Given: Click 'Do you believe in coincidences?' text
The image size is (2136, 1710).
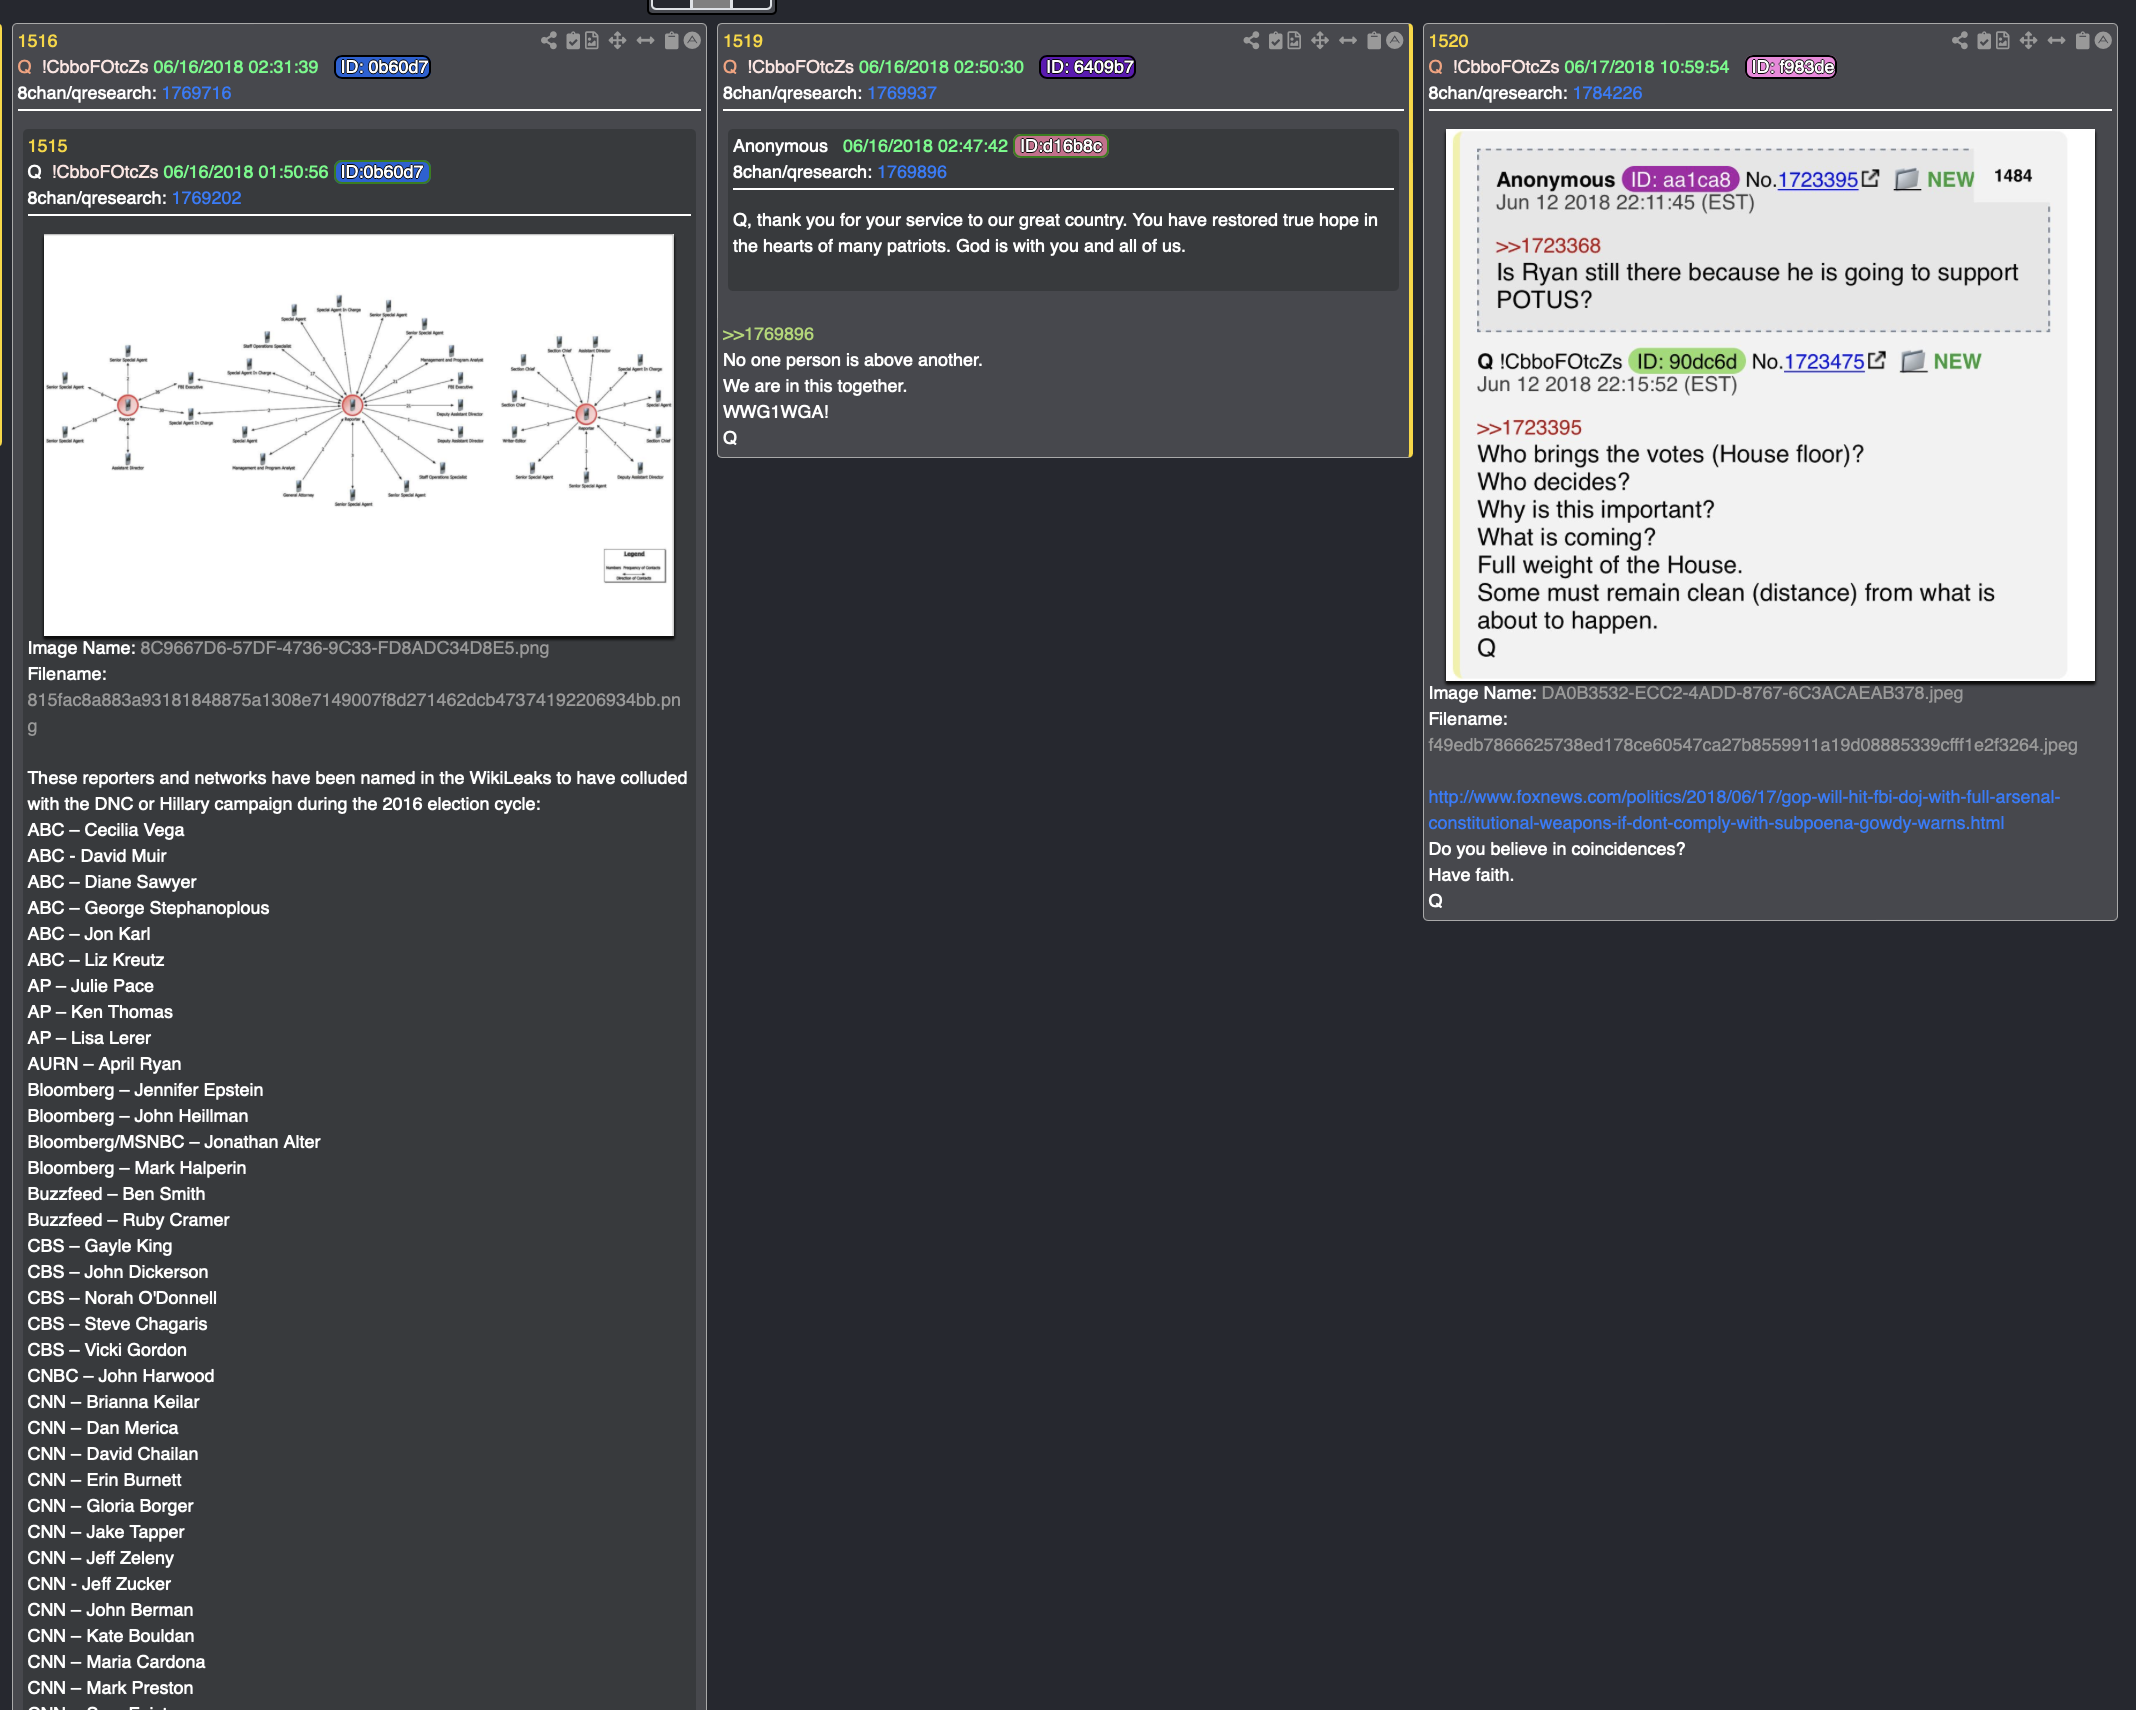Looking at the screenshot, I should point(1556,849).
